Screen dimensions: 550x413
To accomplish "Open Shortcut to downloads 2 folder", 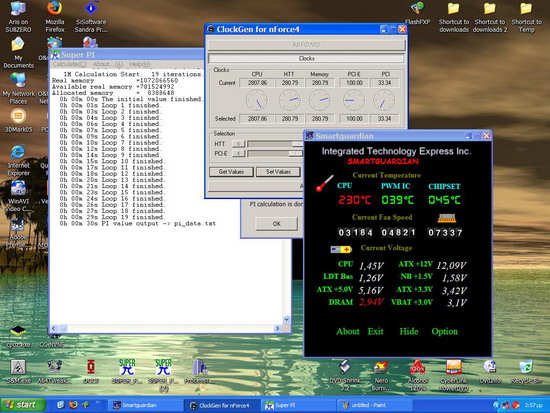I will (x=490, y=16).
